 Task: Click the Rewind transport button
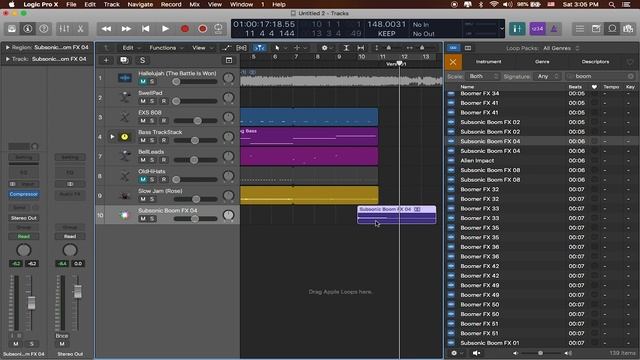106,29
